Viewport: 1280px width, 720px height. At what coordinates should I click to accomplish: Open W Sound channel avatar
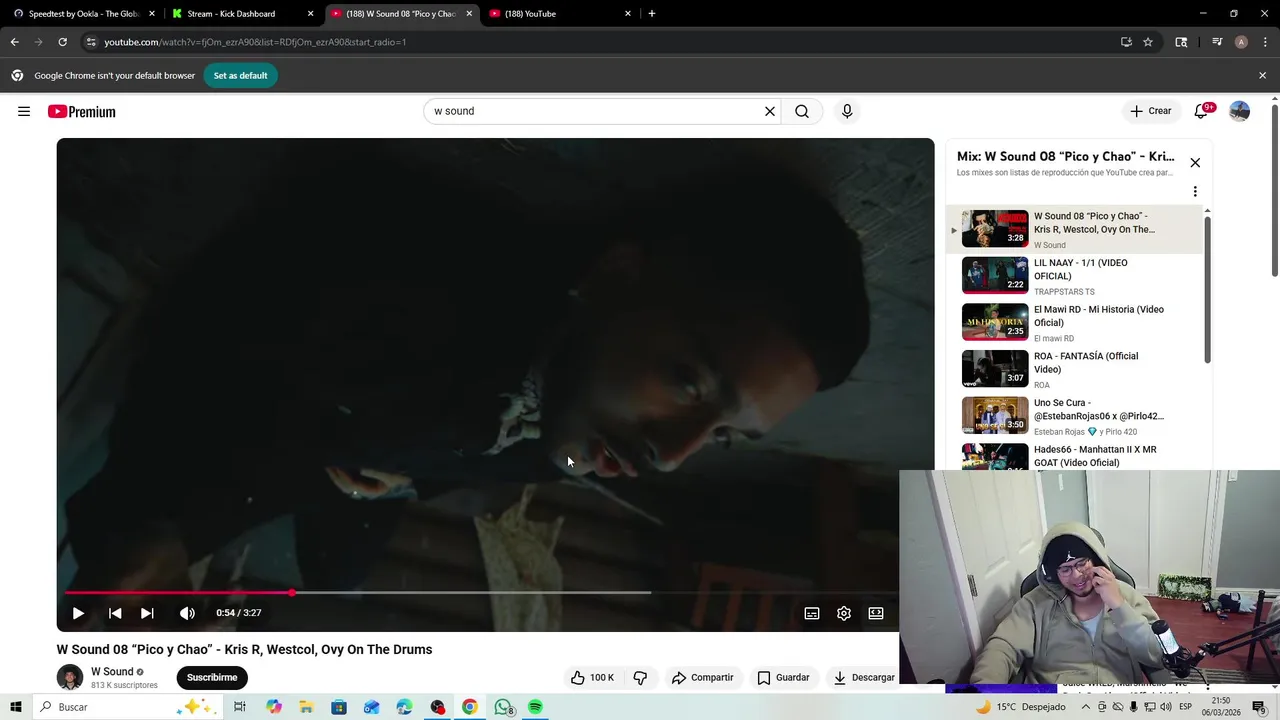(x=70, y=677)
